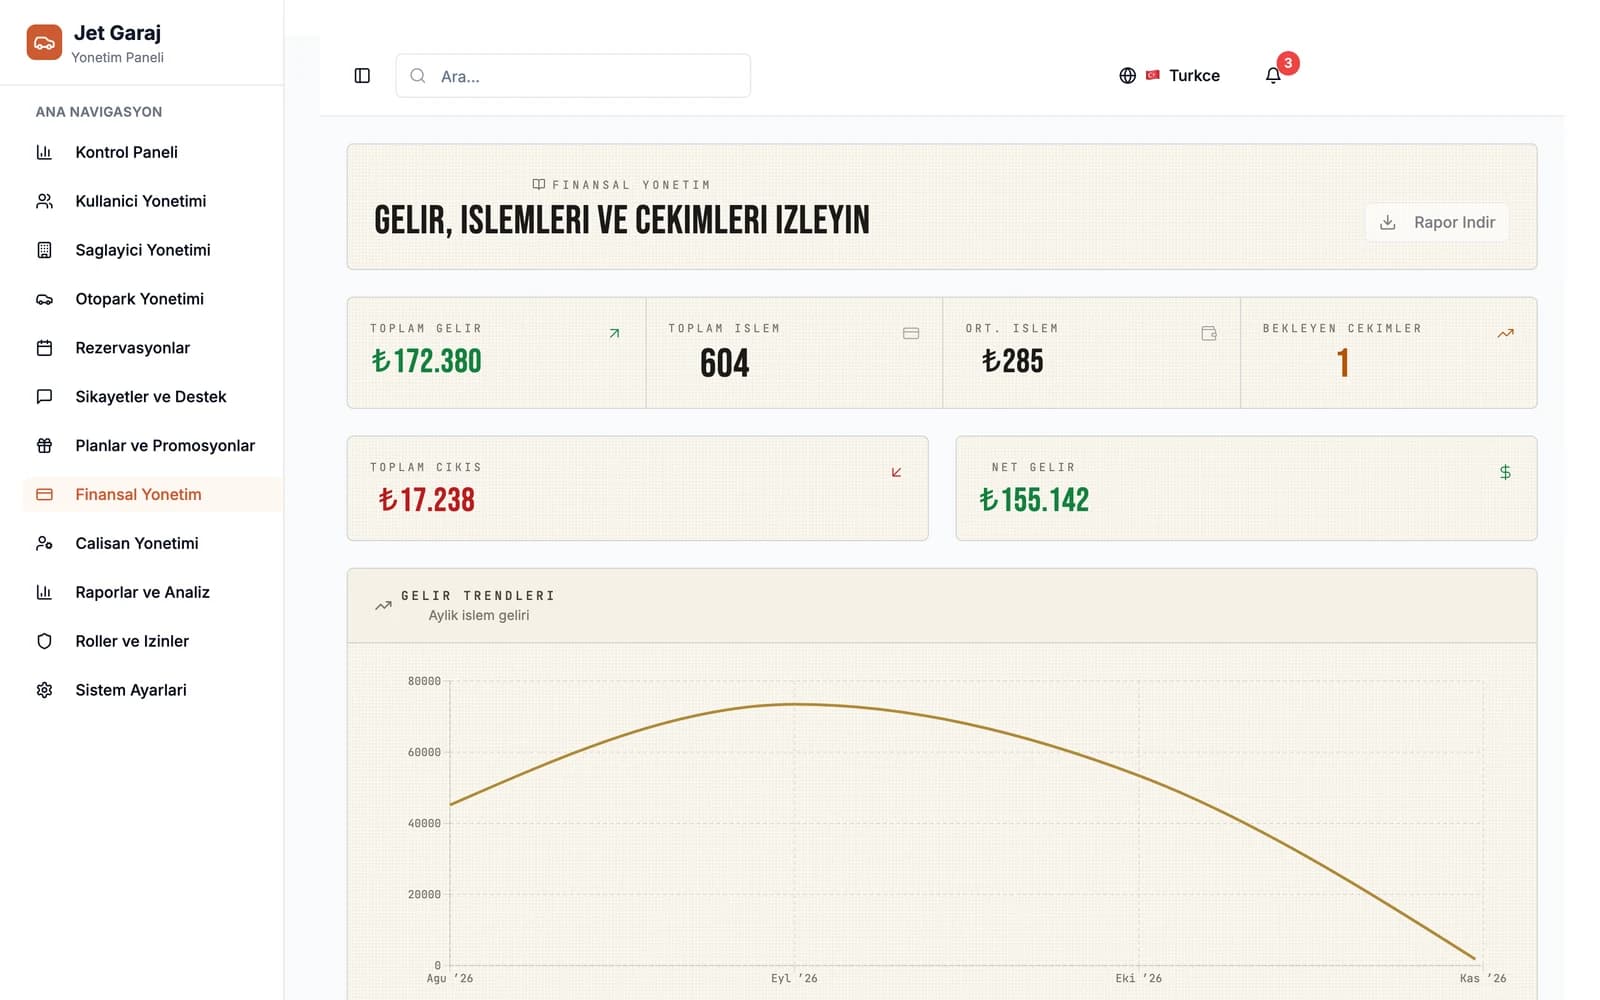Click the ₺172.380 total revenue value
This screenshot has height=1000, width=1600.
tap(427, 361)
